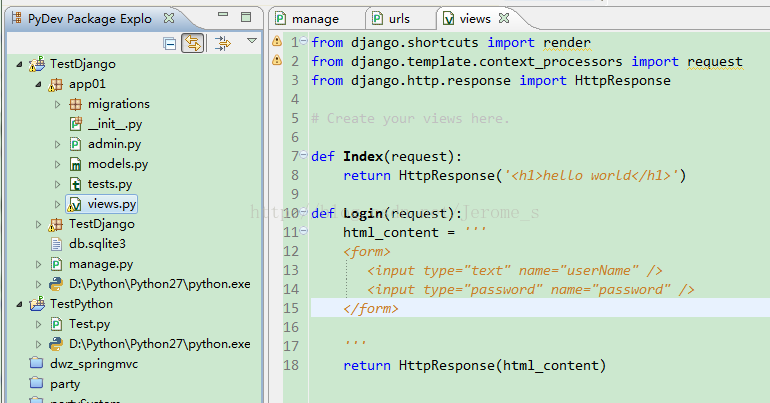Expand the views.py node
This screenshot has height=403, width=770.
[57, 204]
